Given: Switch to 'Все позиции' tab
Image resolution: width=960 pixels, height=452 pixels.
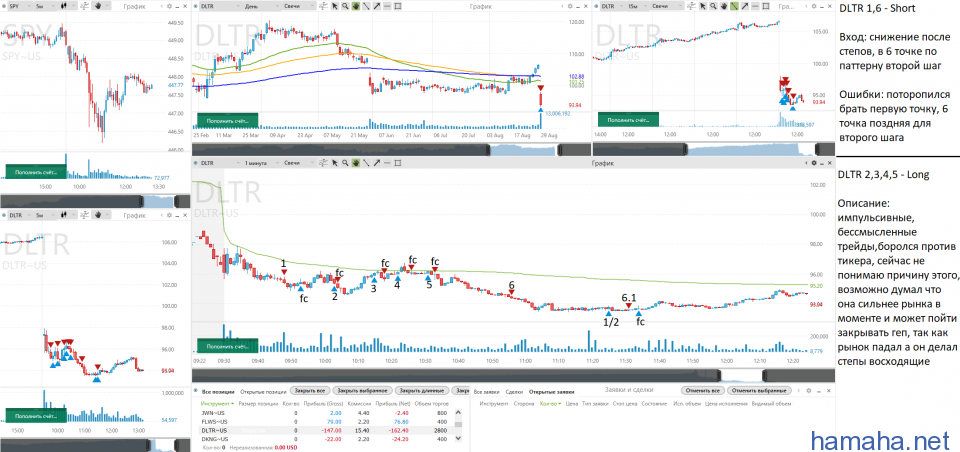Looking at the screenshot, I should point(218,391).
